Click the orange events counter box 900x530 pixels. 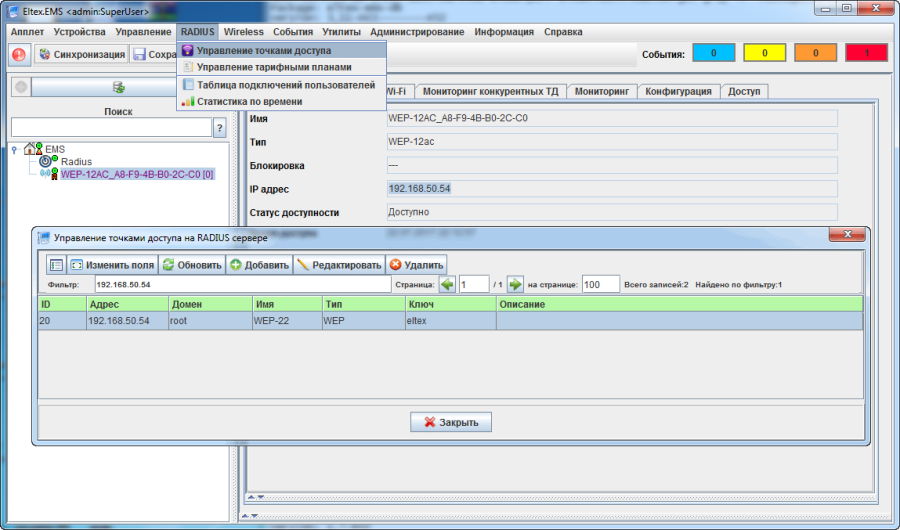(816, 53)
